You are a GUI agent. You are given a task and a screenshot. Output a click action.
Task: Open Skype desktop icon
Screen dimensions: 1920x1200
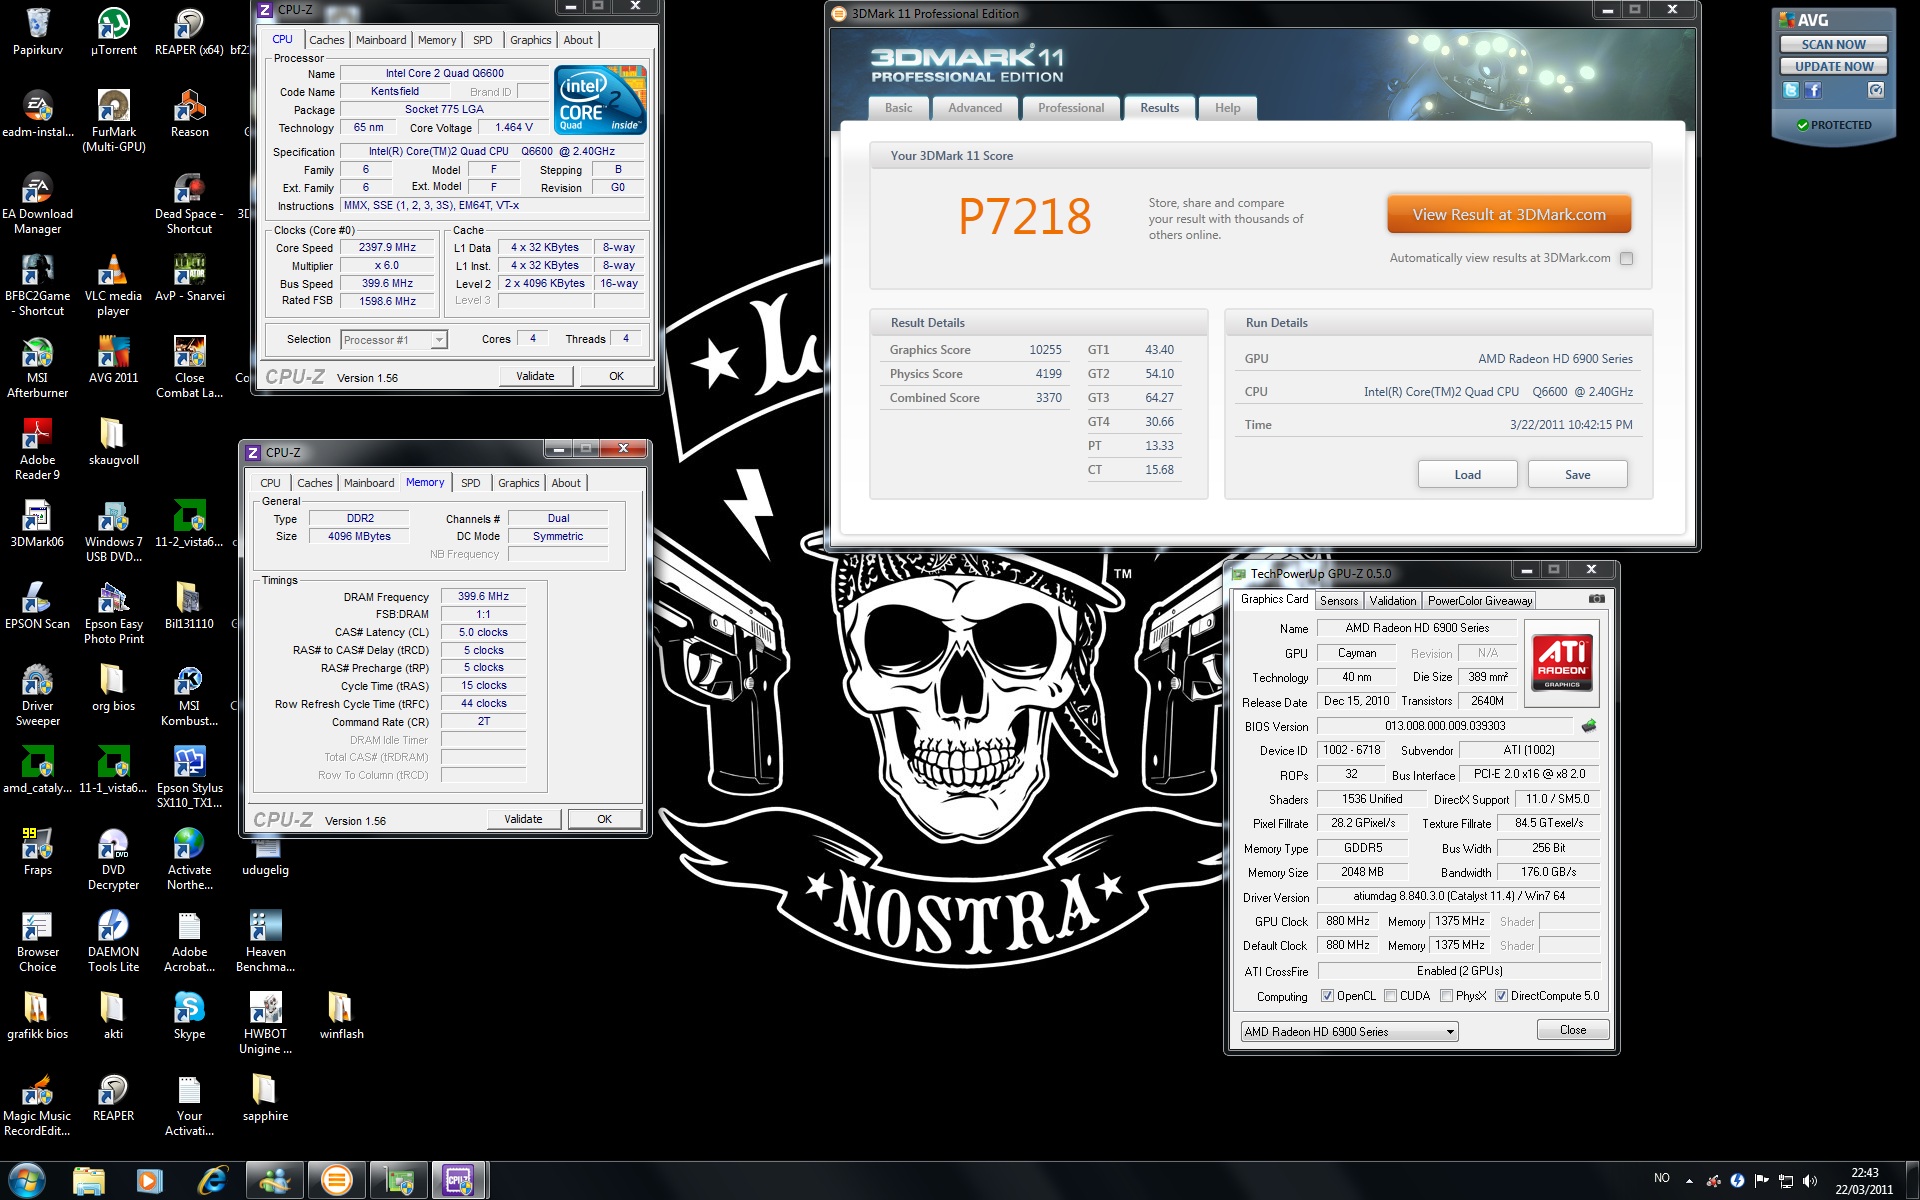(x=189, y=1015)
